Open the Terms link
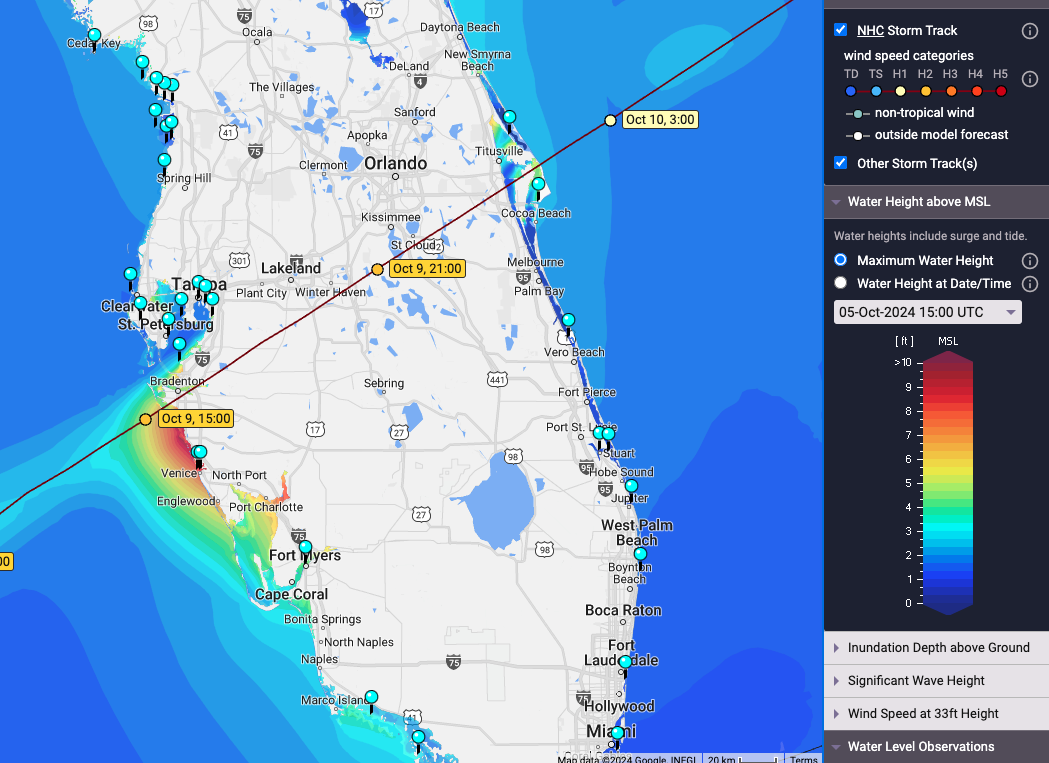 [804, 758]
